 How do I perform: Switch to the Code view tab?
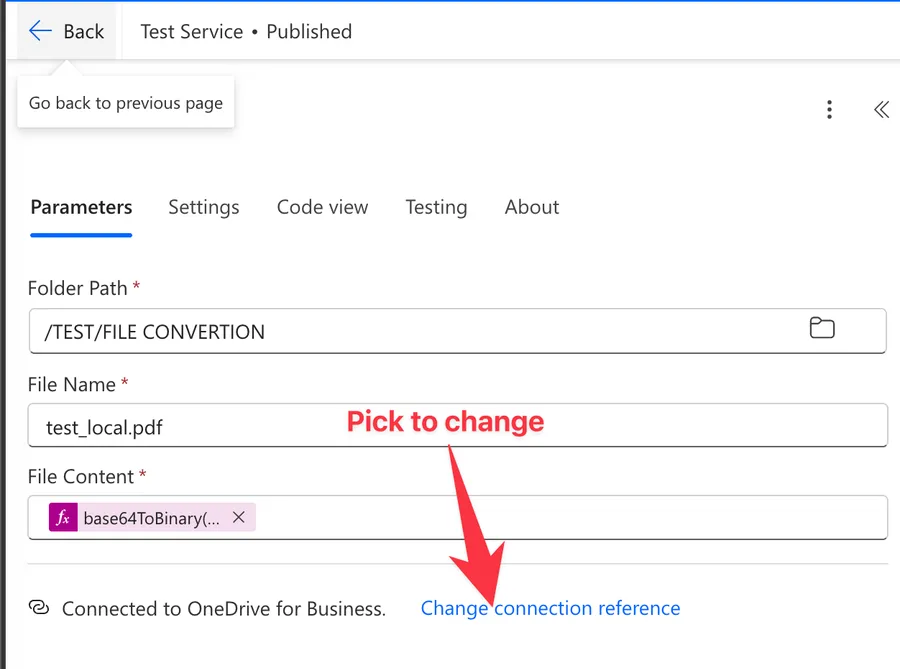322,207
